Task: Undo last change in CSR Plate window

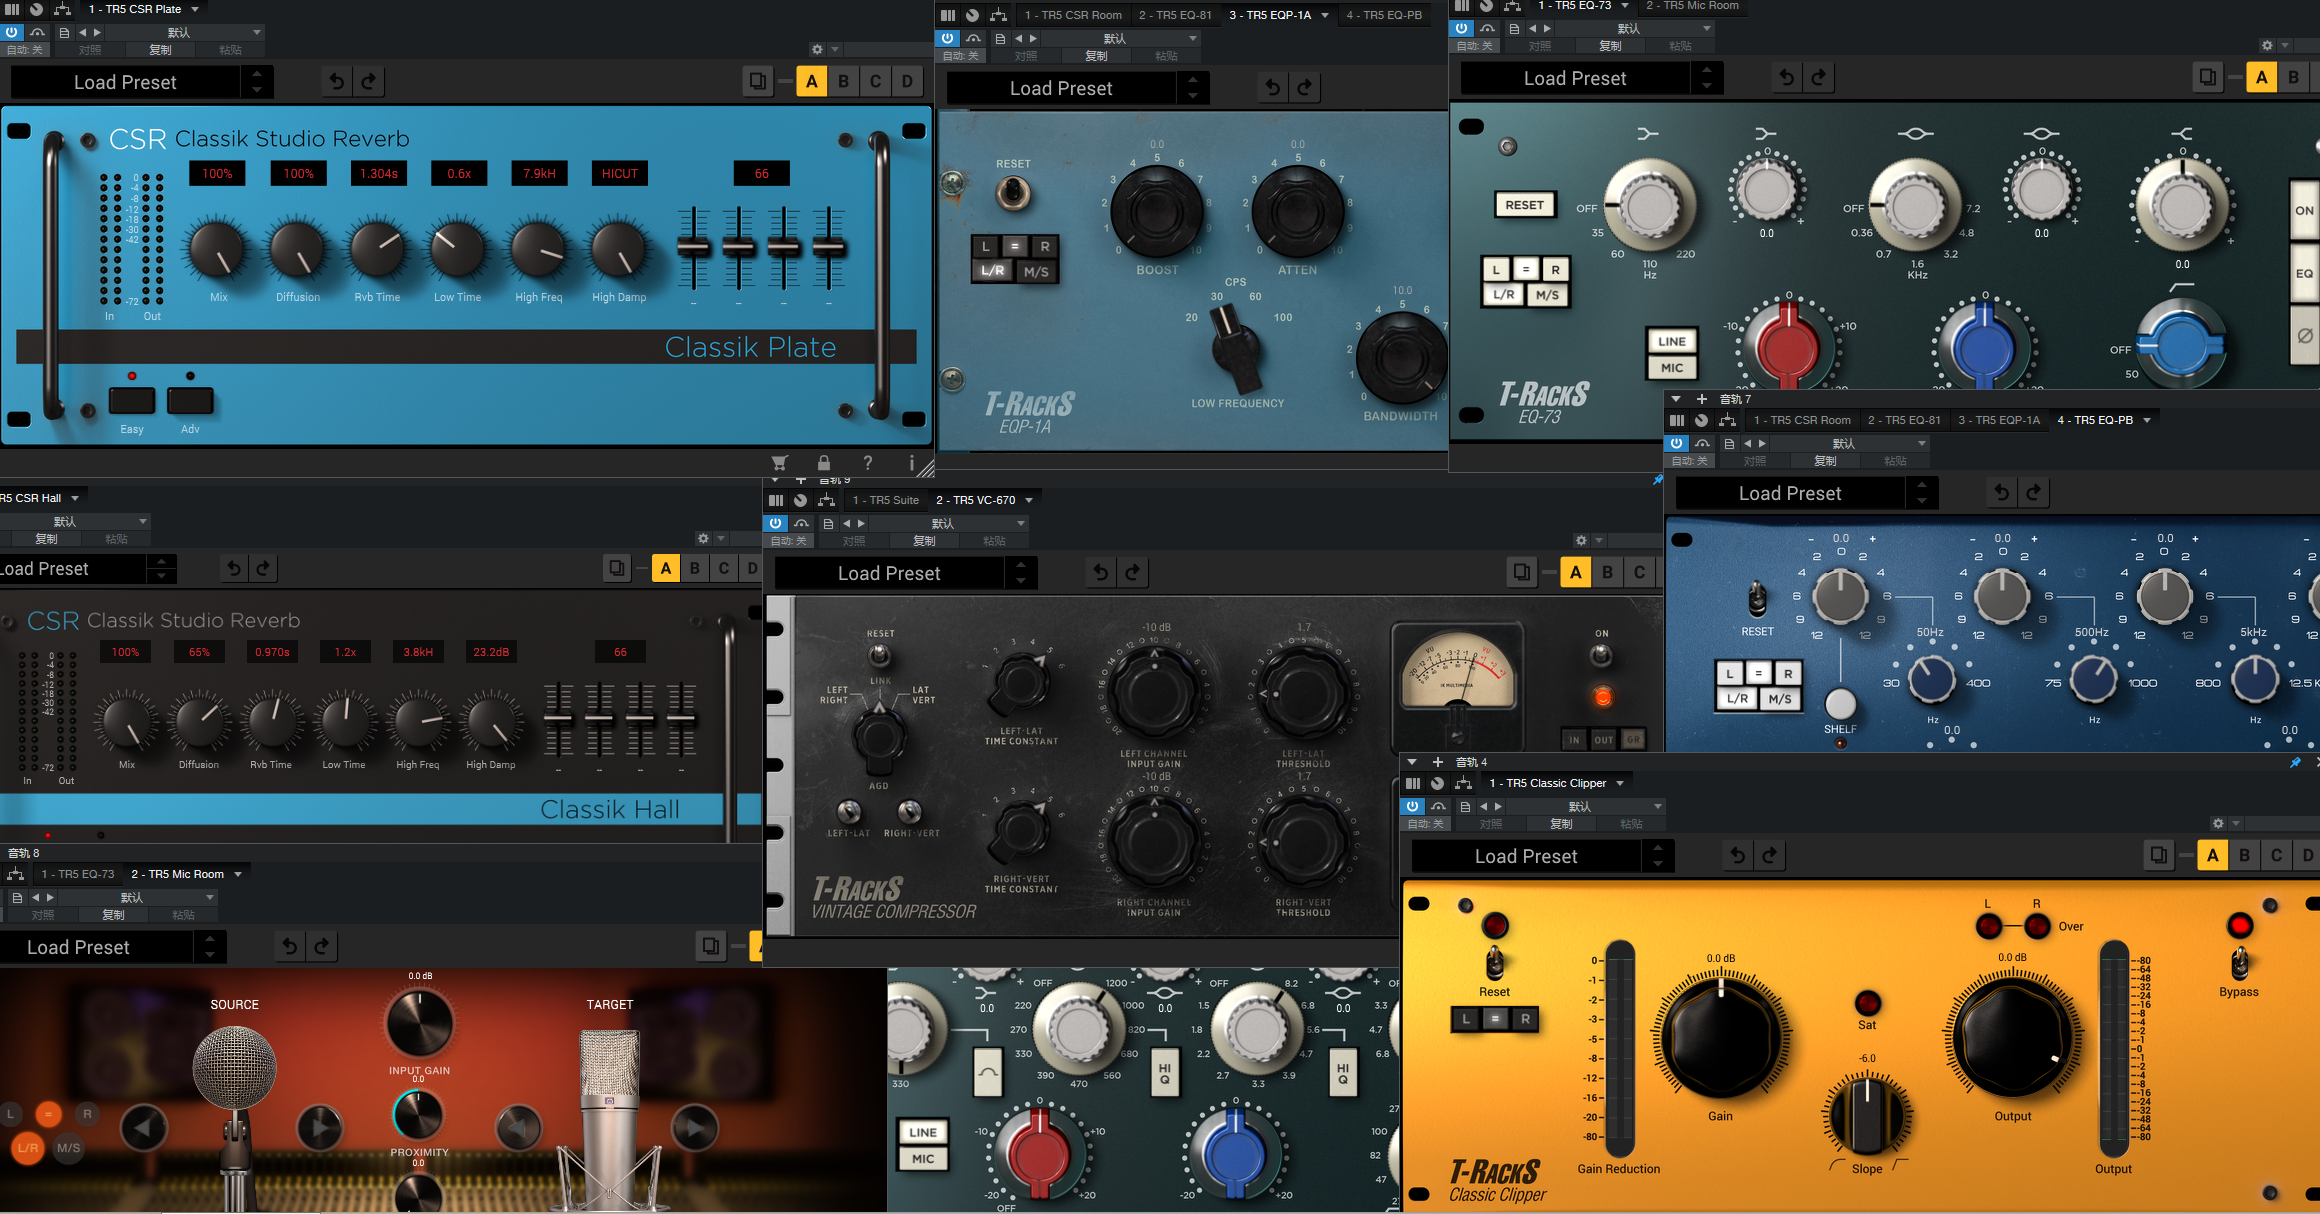Action: 337,82
